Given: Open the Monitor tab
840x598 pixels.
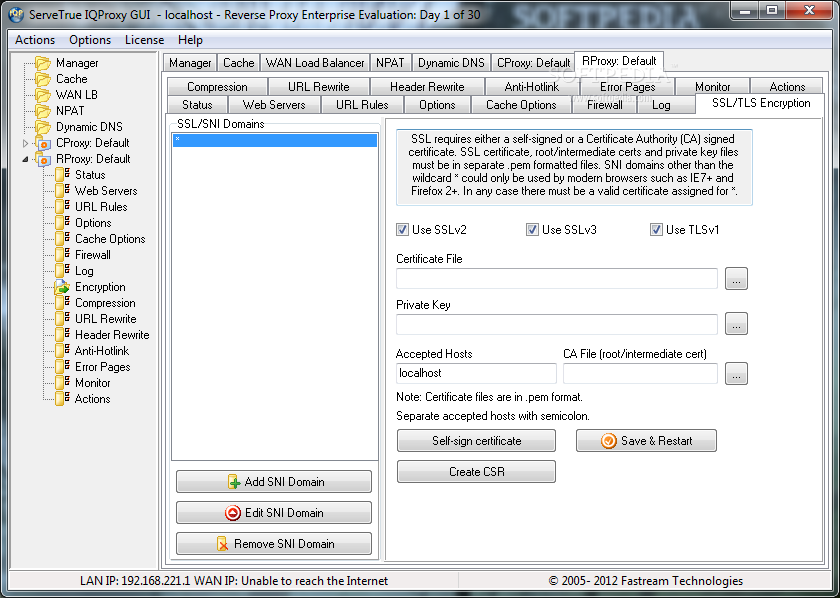Looking at the screenshot, I should click(712, 87).
